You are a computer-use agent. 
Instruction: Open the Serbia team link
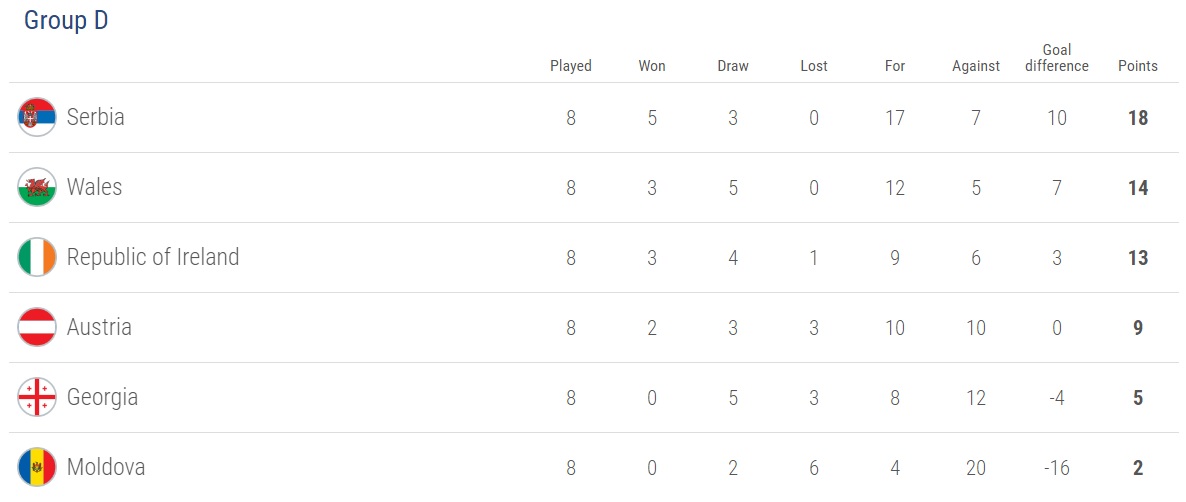click(x=96, y=118)
